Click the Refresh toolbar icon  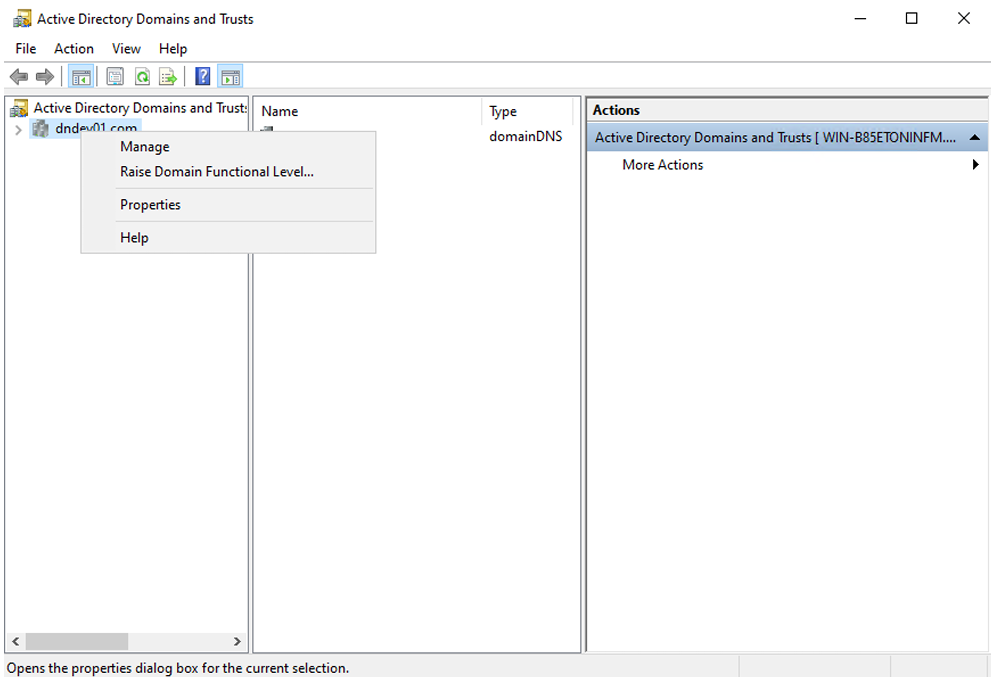142,77
